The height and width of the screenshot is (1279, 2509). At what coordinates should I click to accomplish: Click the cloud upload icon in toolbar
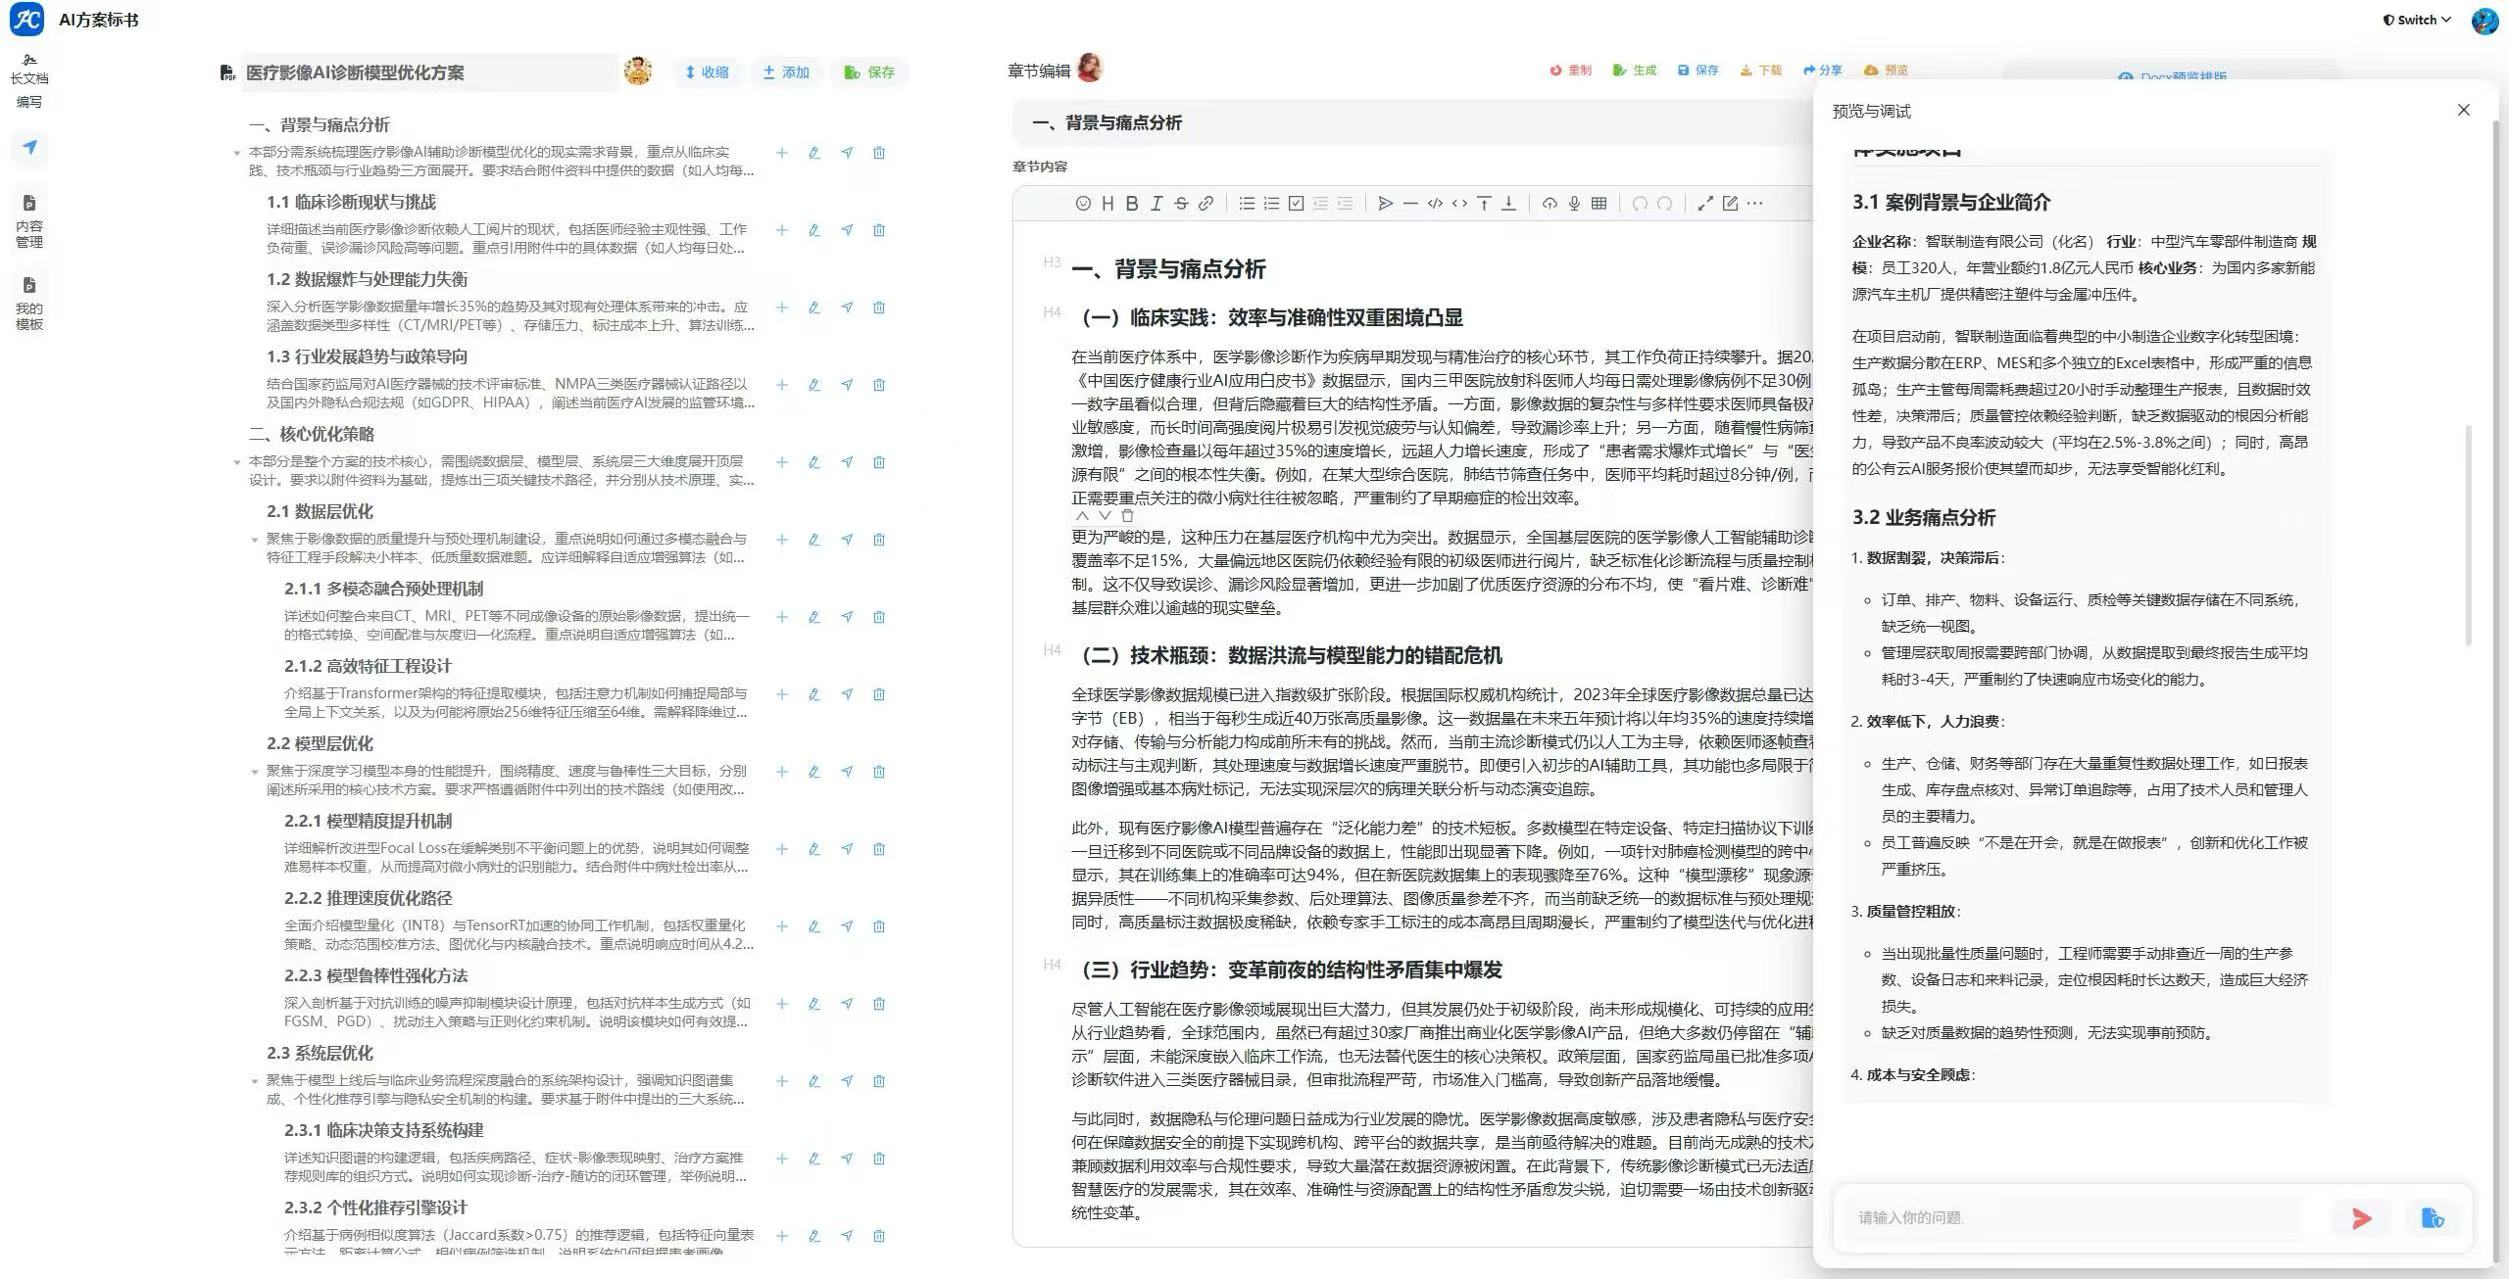click(1549, 203)
